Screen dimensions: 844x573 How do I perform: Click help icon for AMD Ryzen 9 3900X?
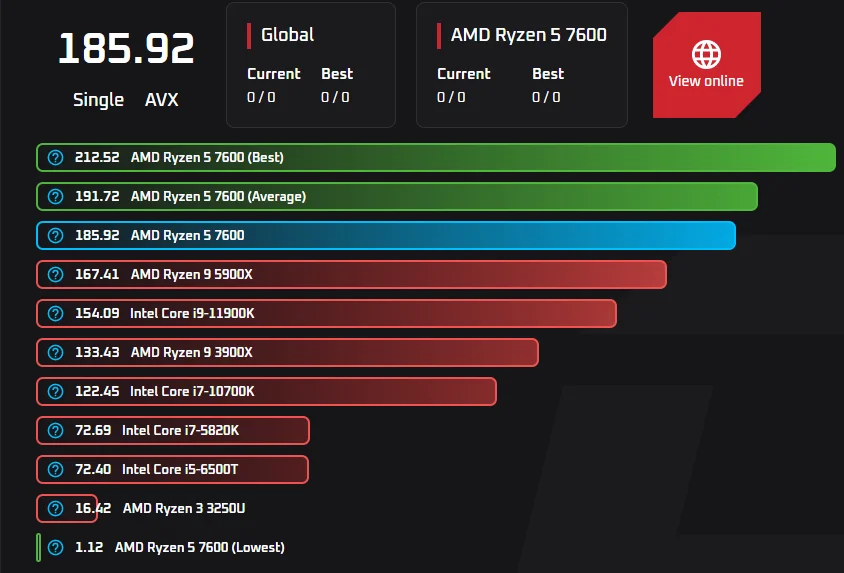coord(55,352)
